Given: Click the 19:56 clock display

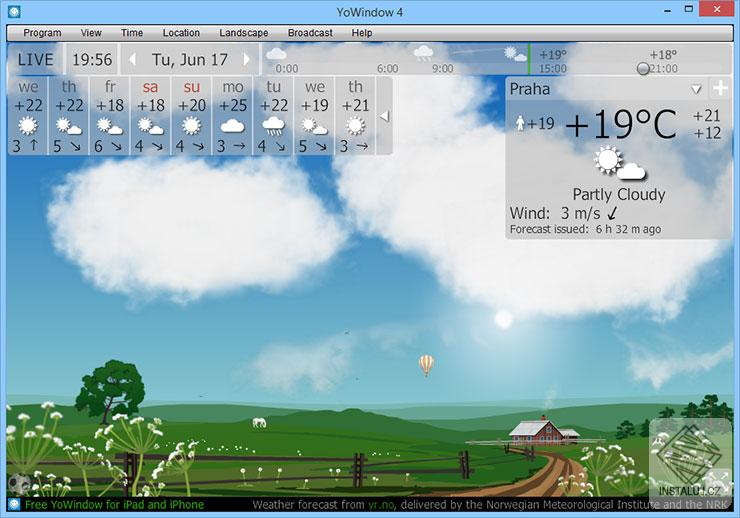Looking at the screenshot, I should (92, 59).
